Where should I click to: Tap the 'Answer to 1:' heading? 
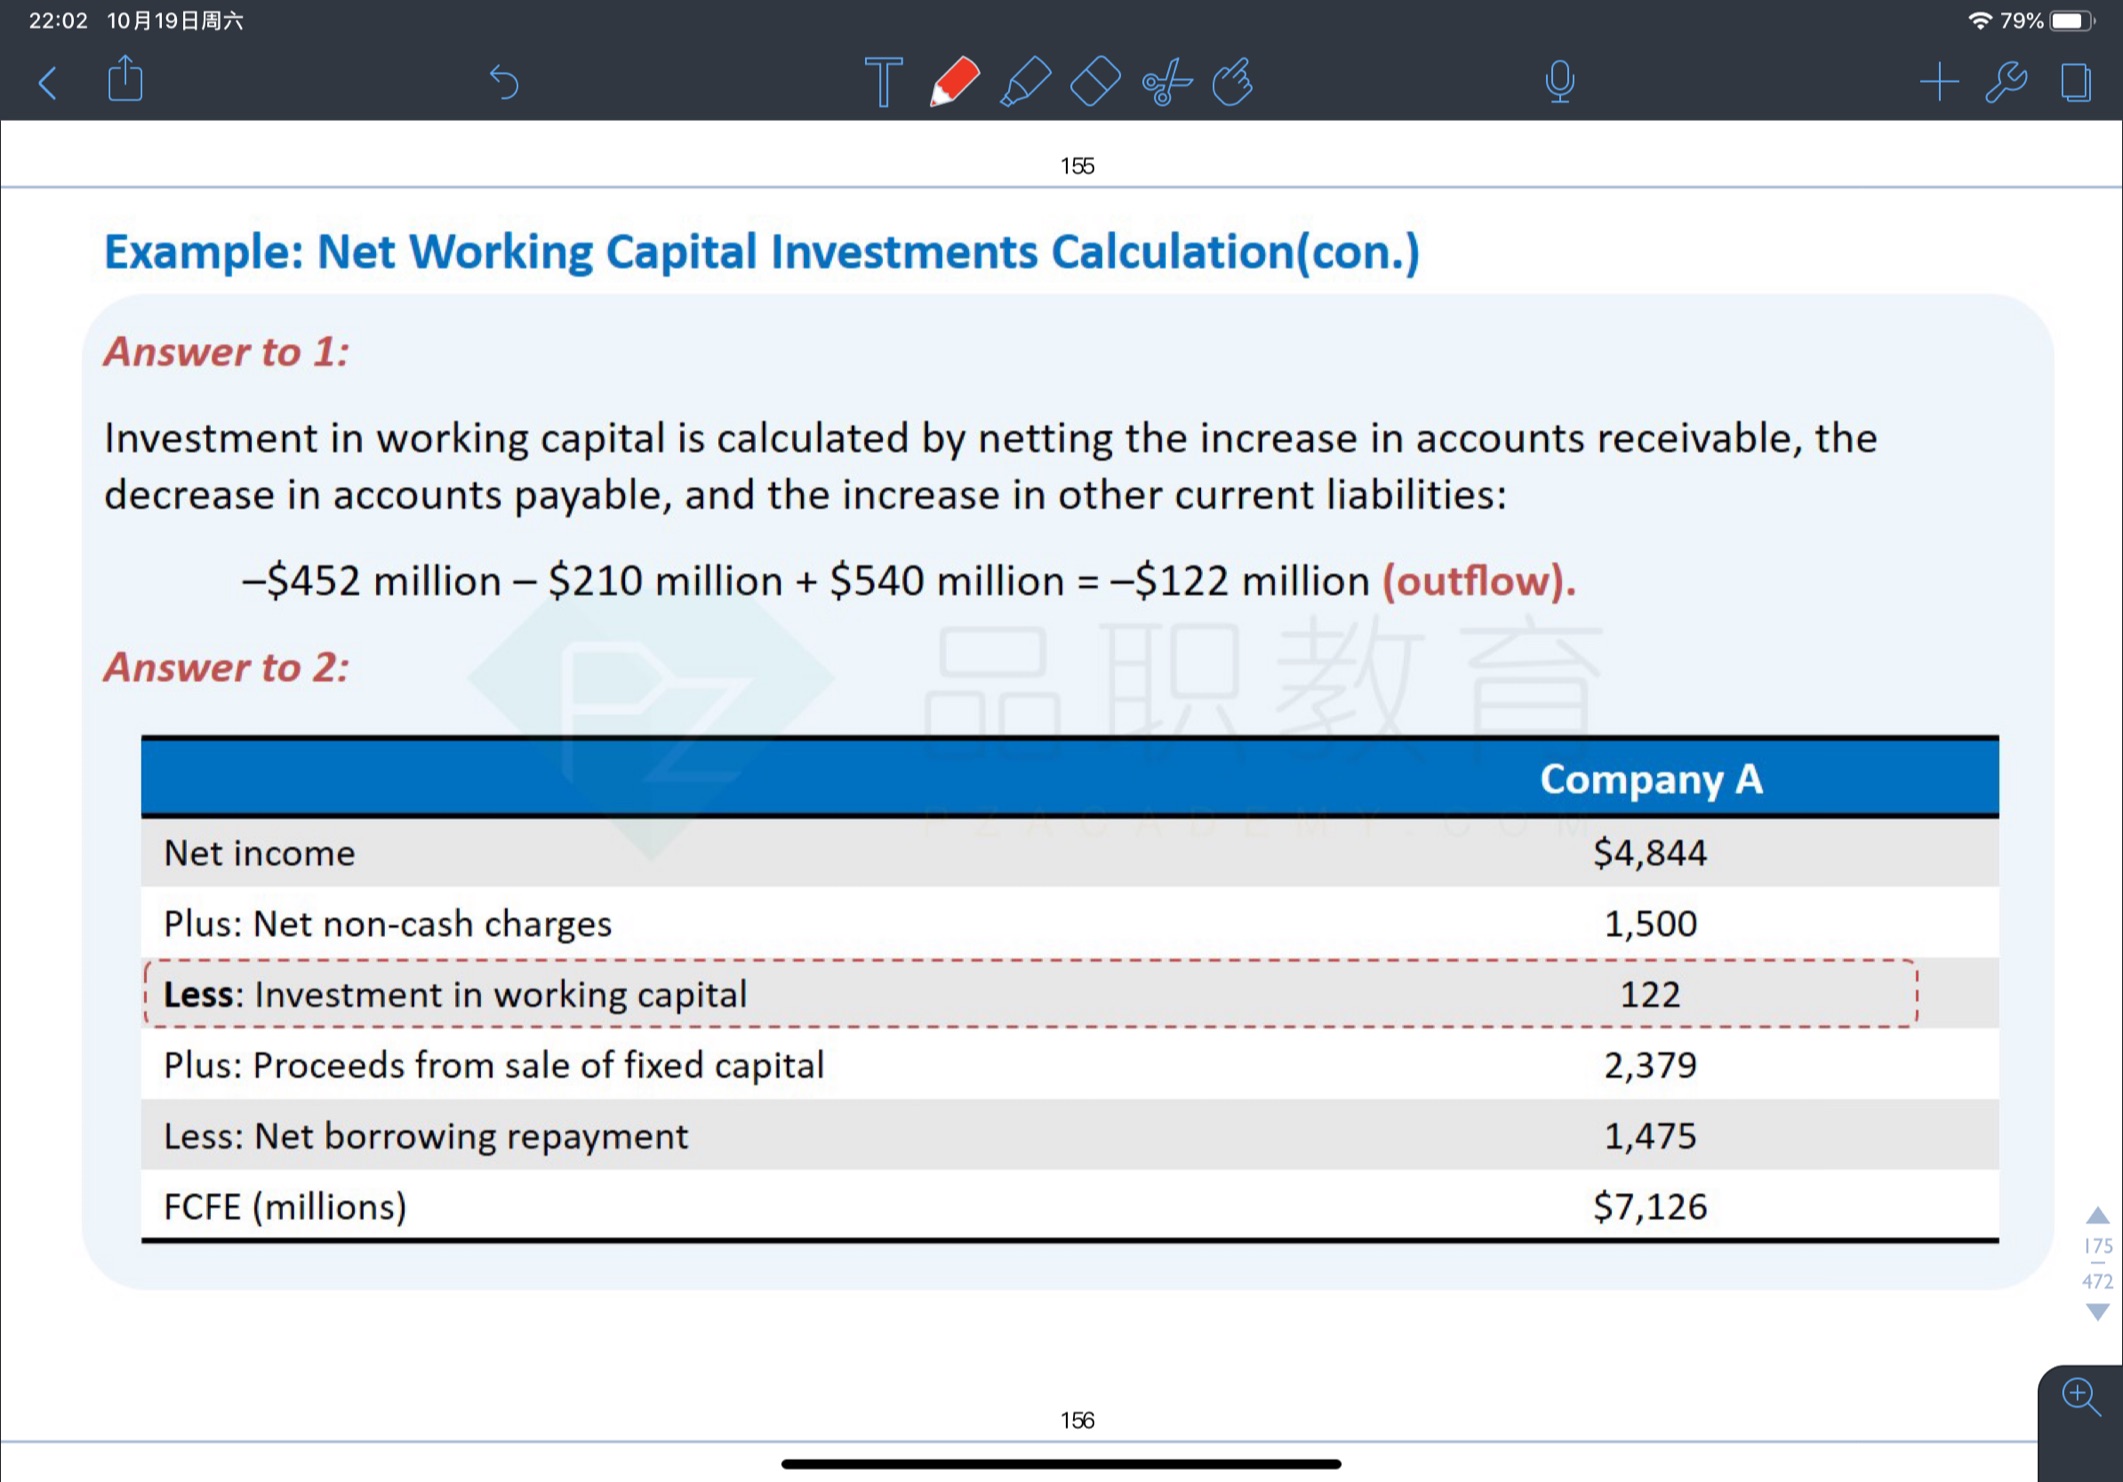point(227,351)
